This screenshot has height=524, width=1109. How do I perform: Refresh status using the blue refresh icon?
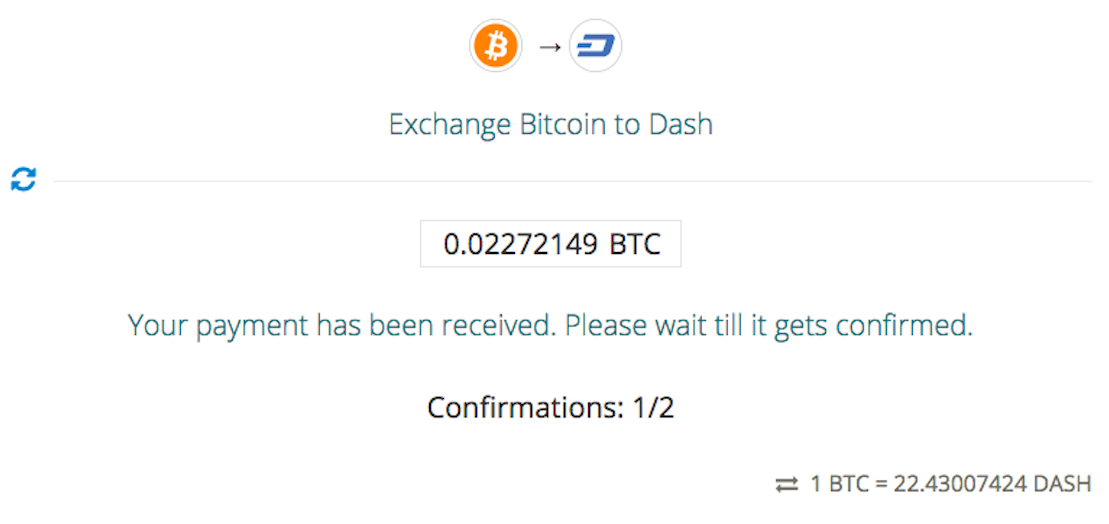(23, 180)
